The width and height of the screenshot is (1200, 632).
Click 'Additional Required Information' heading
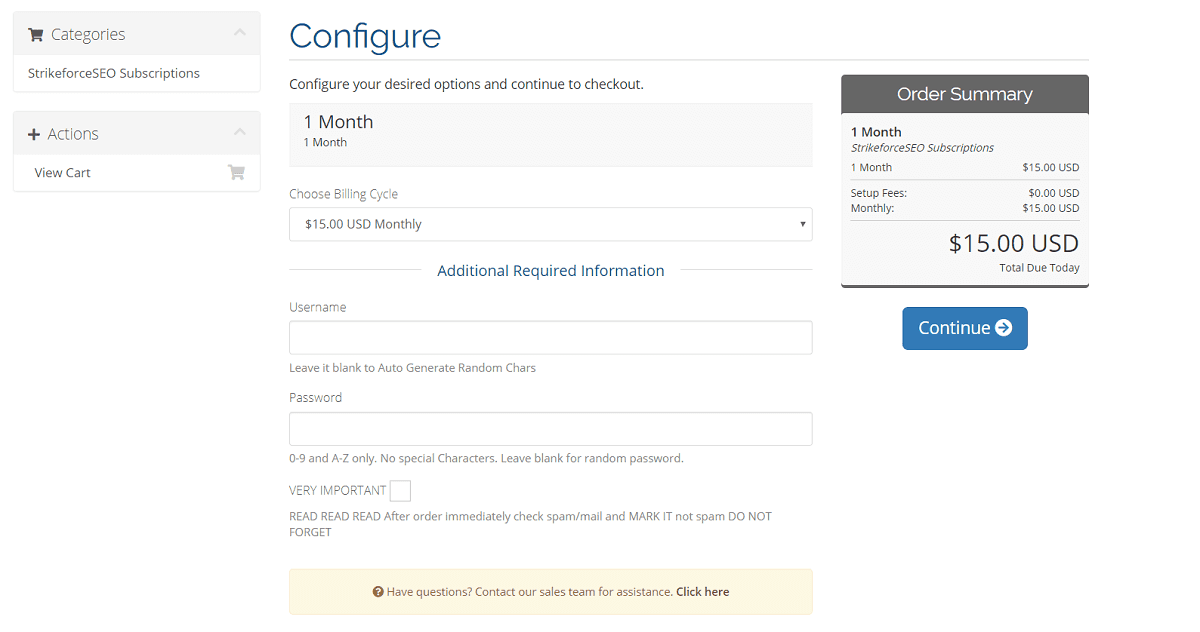pos(551,271)
